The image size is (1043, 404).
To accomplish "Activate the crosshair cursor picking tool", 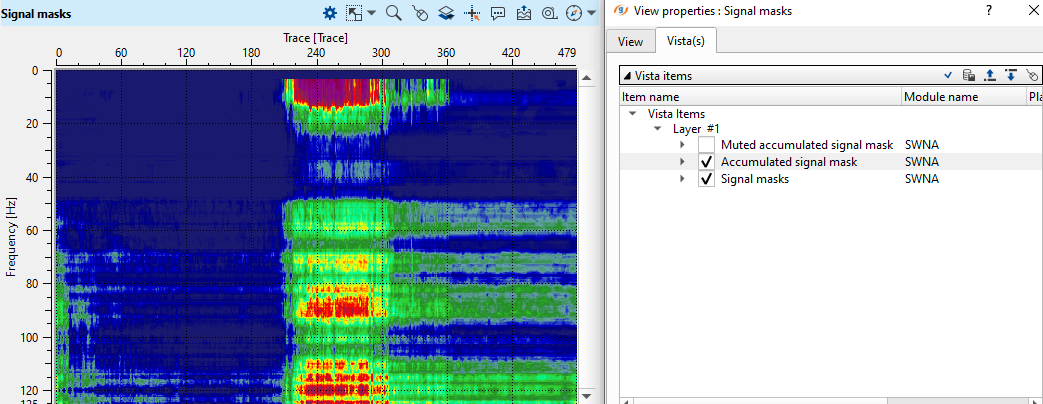I will tap(472, 13).
